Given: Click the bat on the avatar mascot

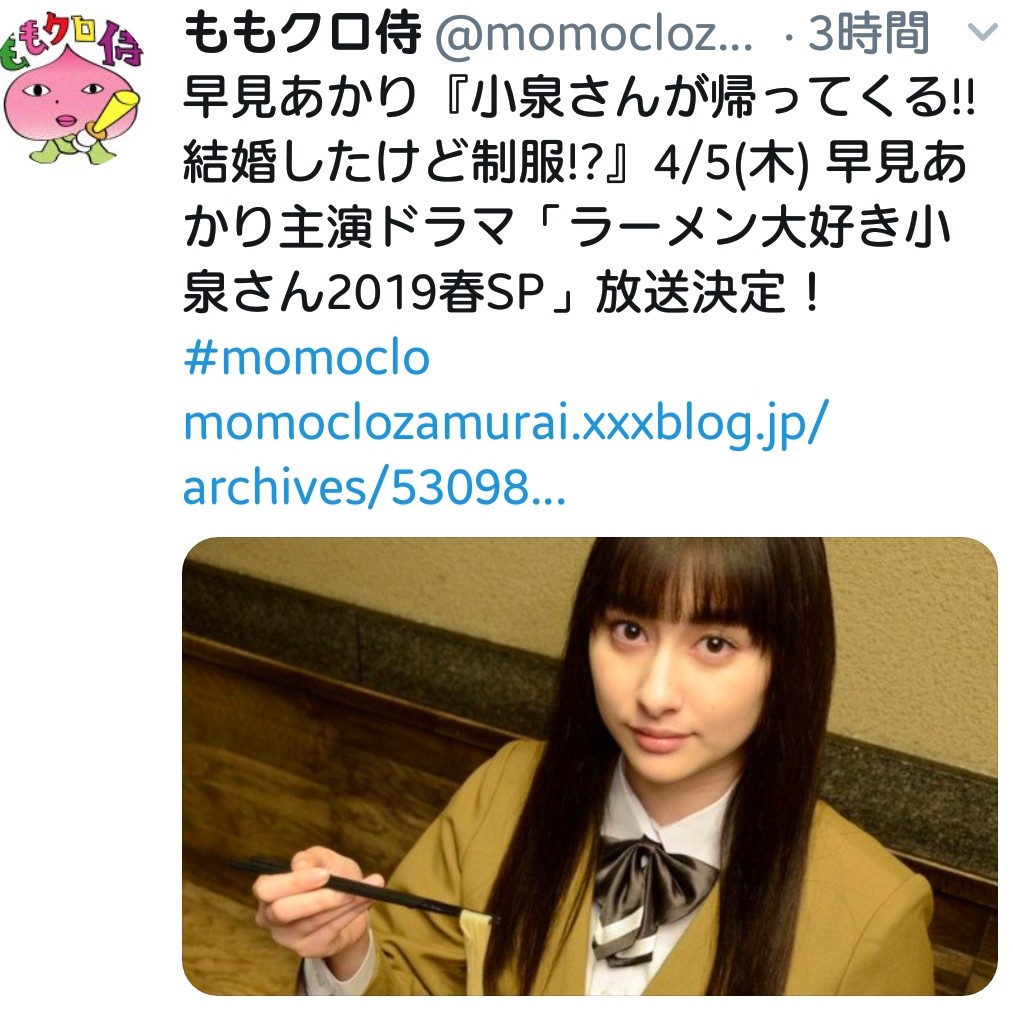Looking at the screenshot, I should tap(116, 113).
